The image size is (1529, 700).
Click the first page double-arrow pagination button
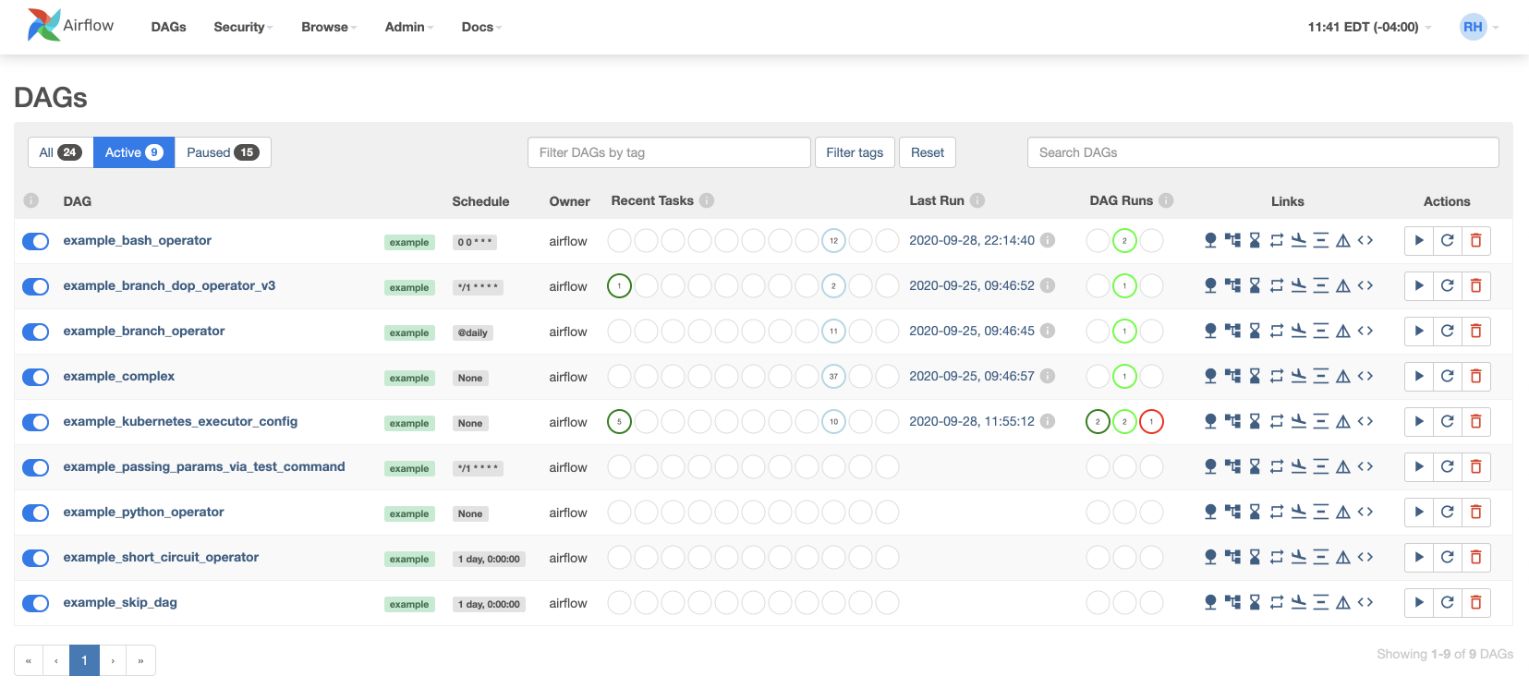[28, 660]
